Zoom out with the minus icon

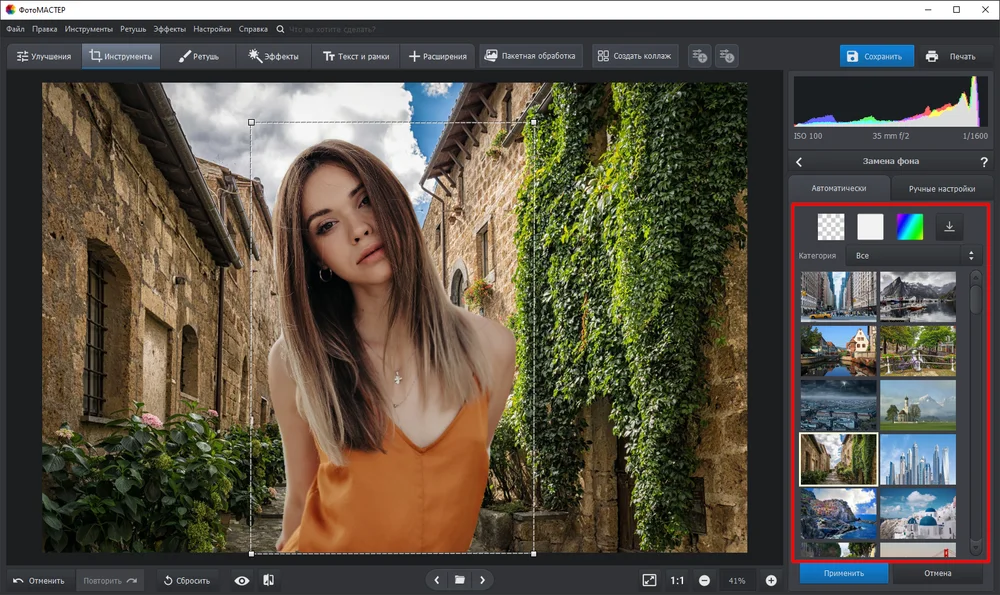tap(704, 580)
